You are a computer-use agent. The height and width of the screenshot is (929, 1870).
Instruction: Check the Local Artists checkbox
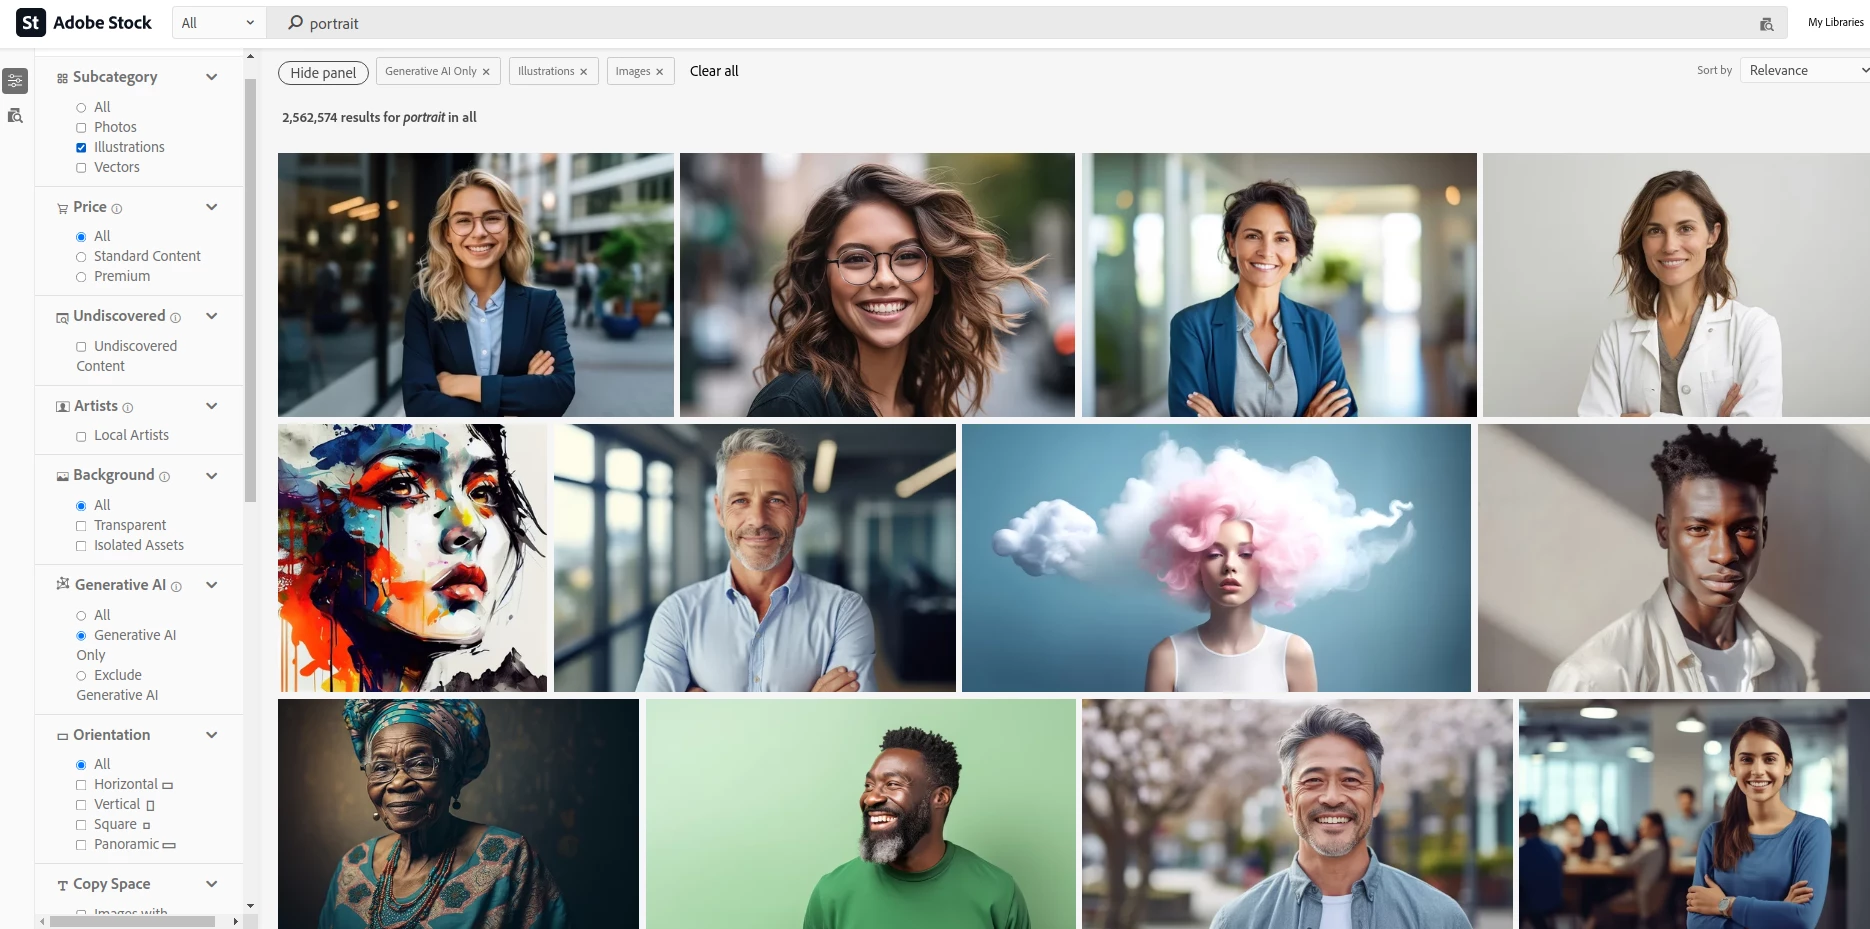(81, 437)
